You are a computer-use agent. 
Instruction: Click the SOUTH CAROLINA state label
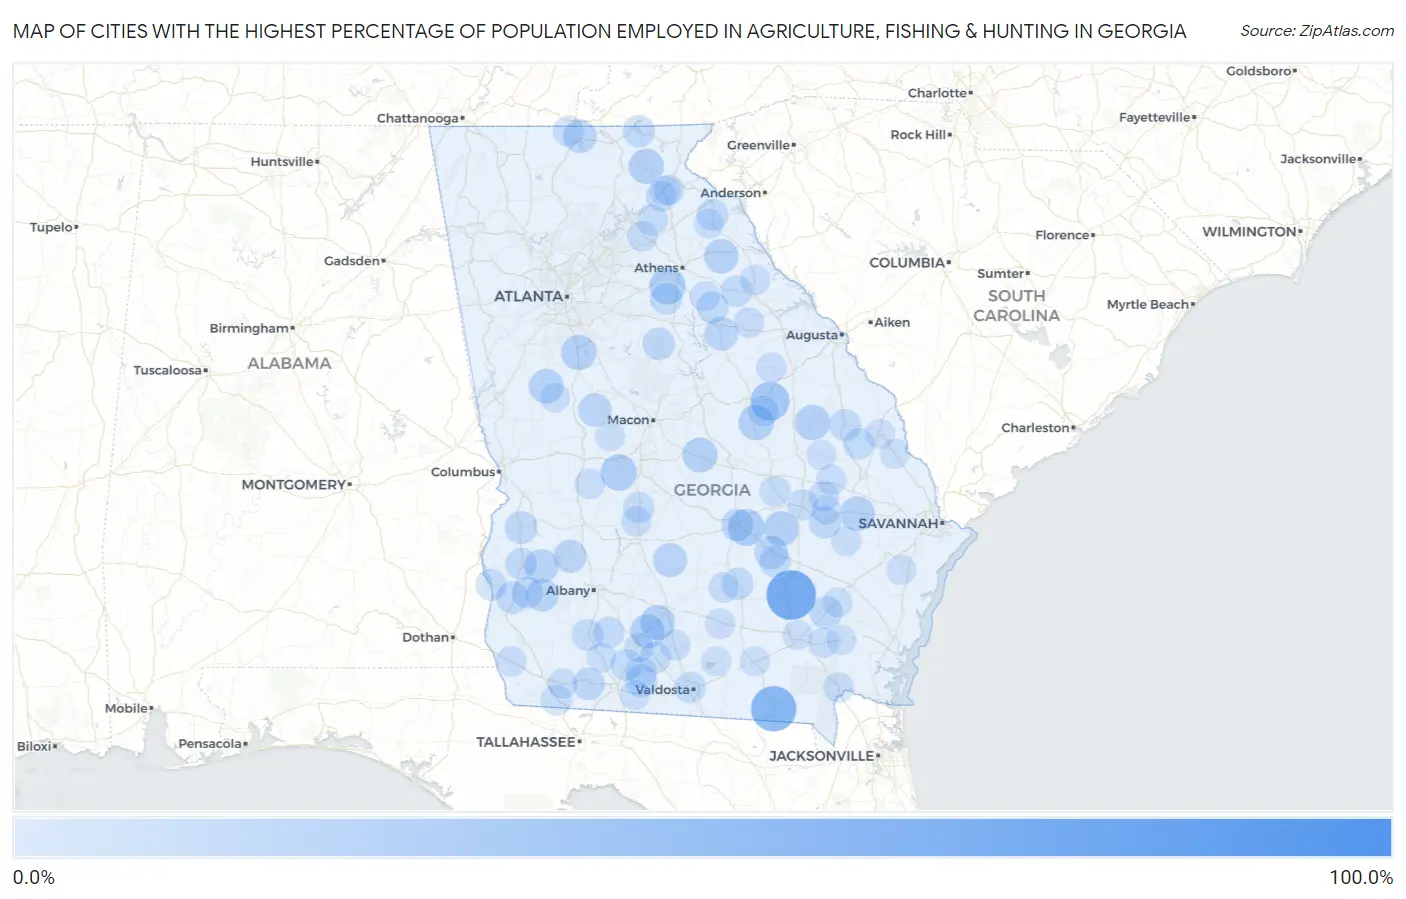click(x=1016, y=306)
